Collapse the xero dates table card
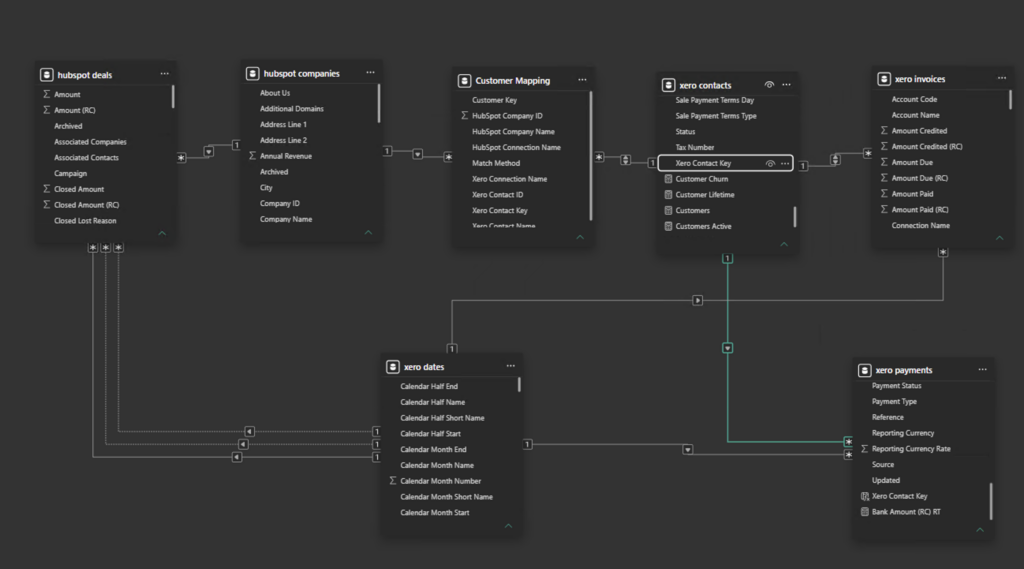 click(x=508, y=526)
